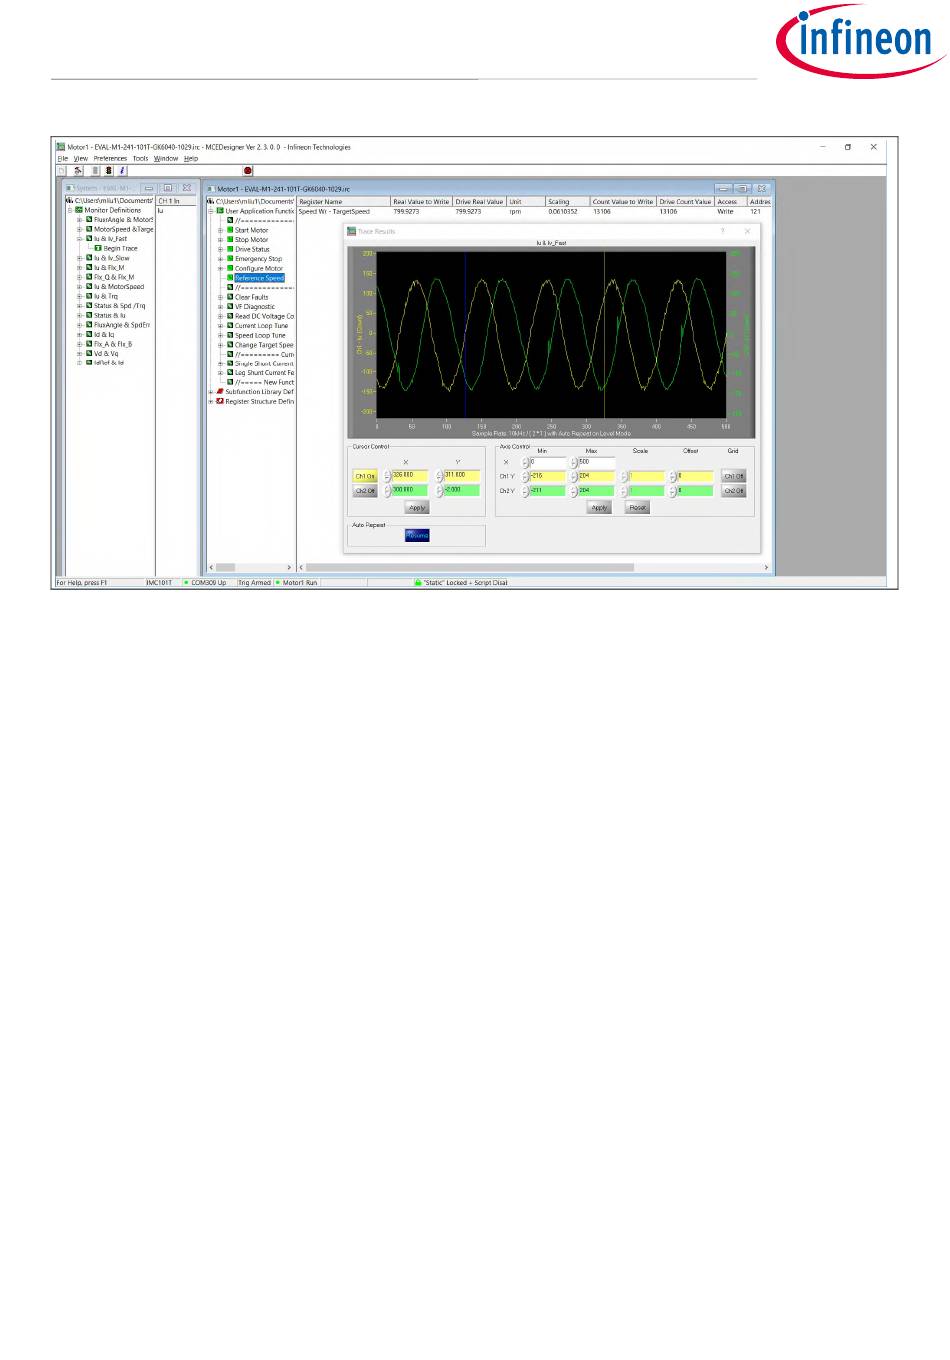Click the Scaling column header
Screen dimensions: 950x1360
[x=567, y=201]
